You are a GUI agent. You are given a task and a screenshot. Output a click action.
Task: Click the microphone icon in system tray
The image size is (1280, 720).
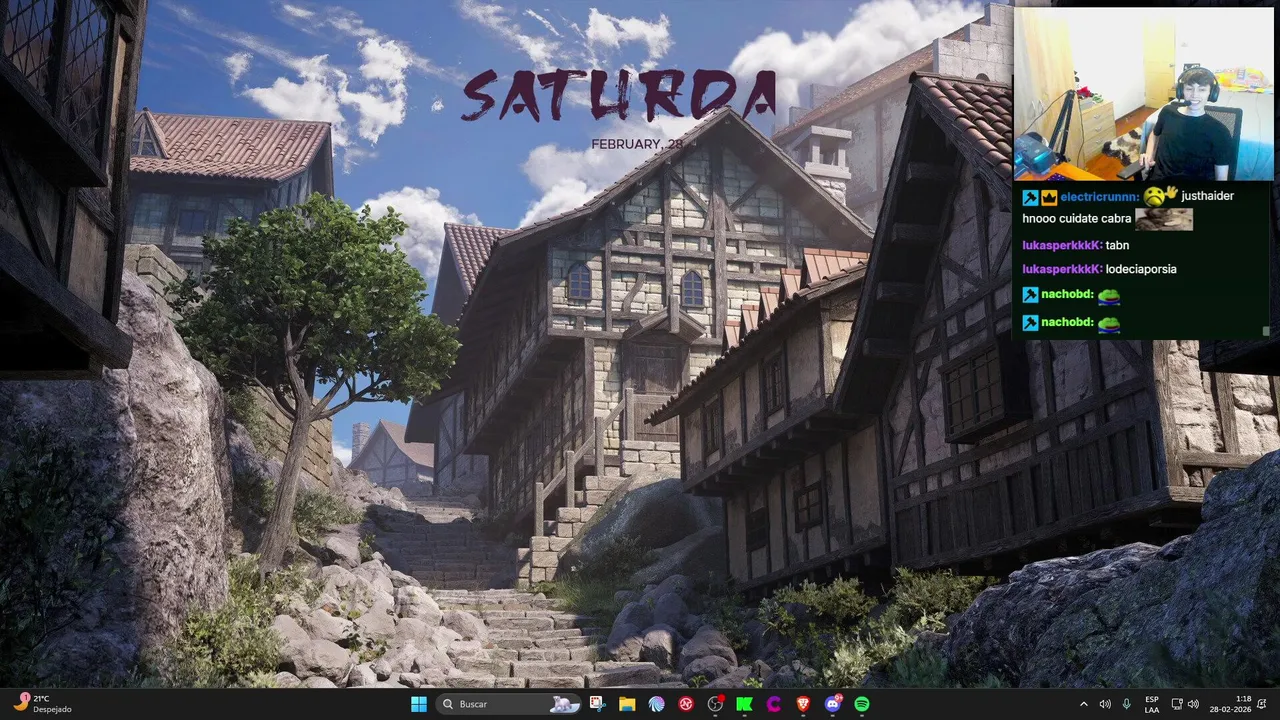tap(1127, 704)
